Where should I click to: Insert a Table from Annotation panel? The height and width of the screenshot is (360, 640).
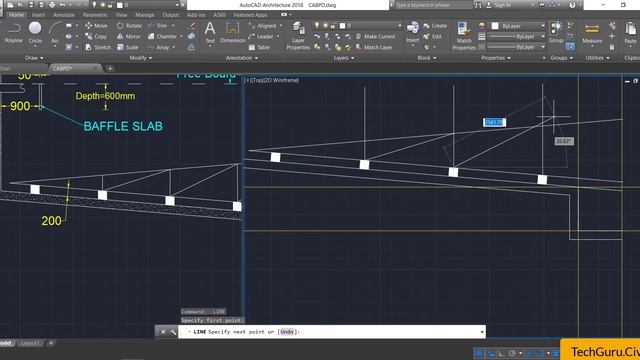coord(259,47)
